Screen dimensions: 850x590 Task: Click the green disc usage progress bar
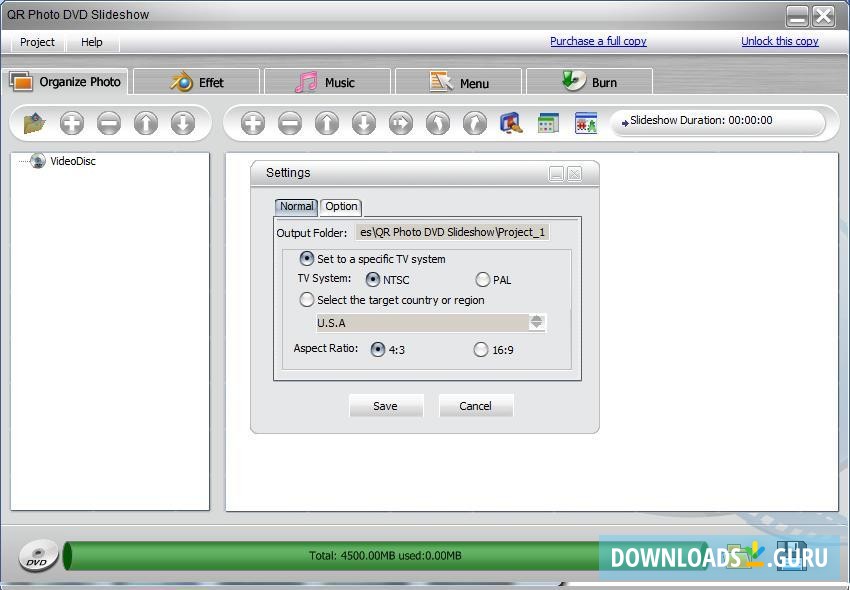coord(385,556)
